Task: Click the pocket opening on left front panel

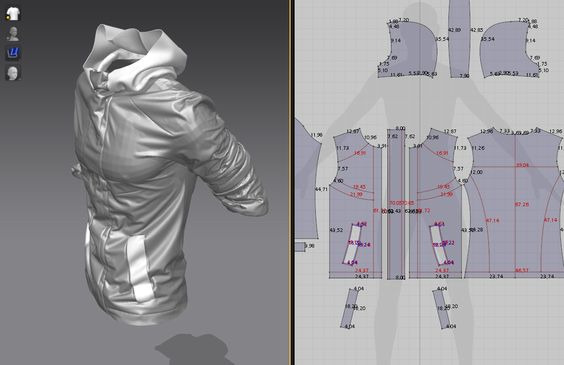Action: click(x=352, y=245)
